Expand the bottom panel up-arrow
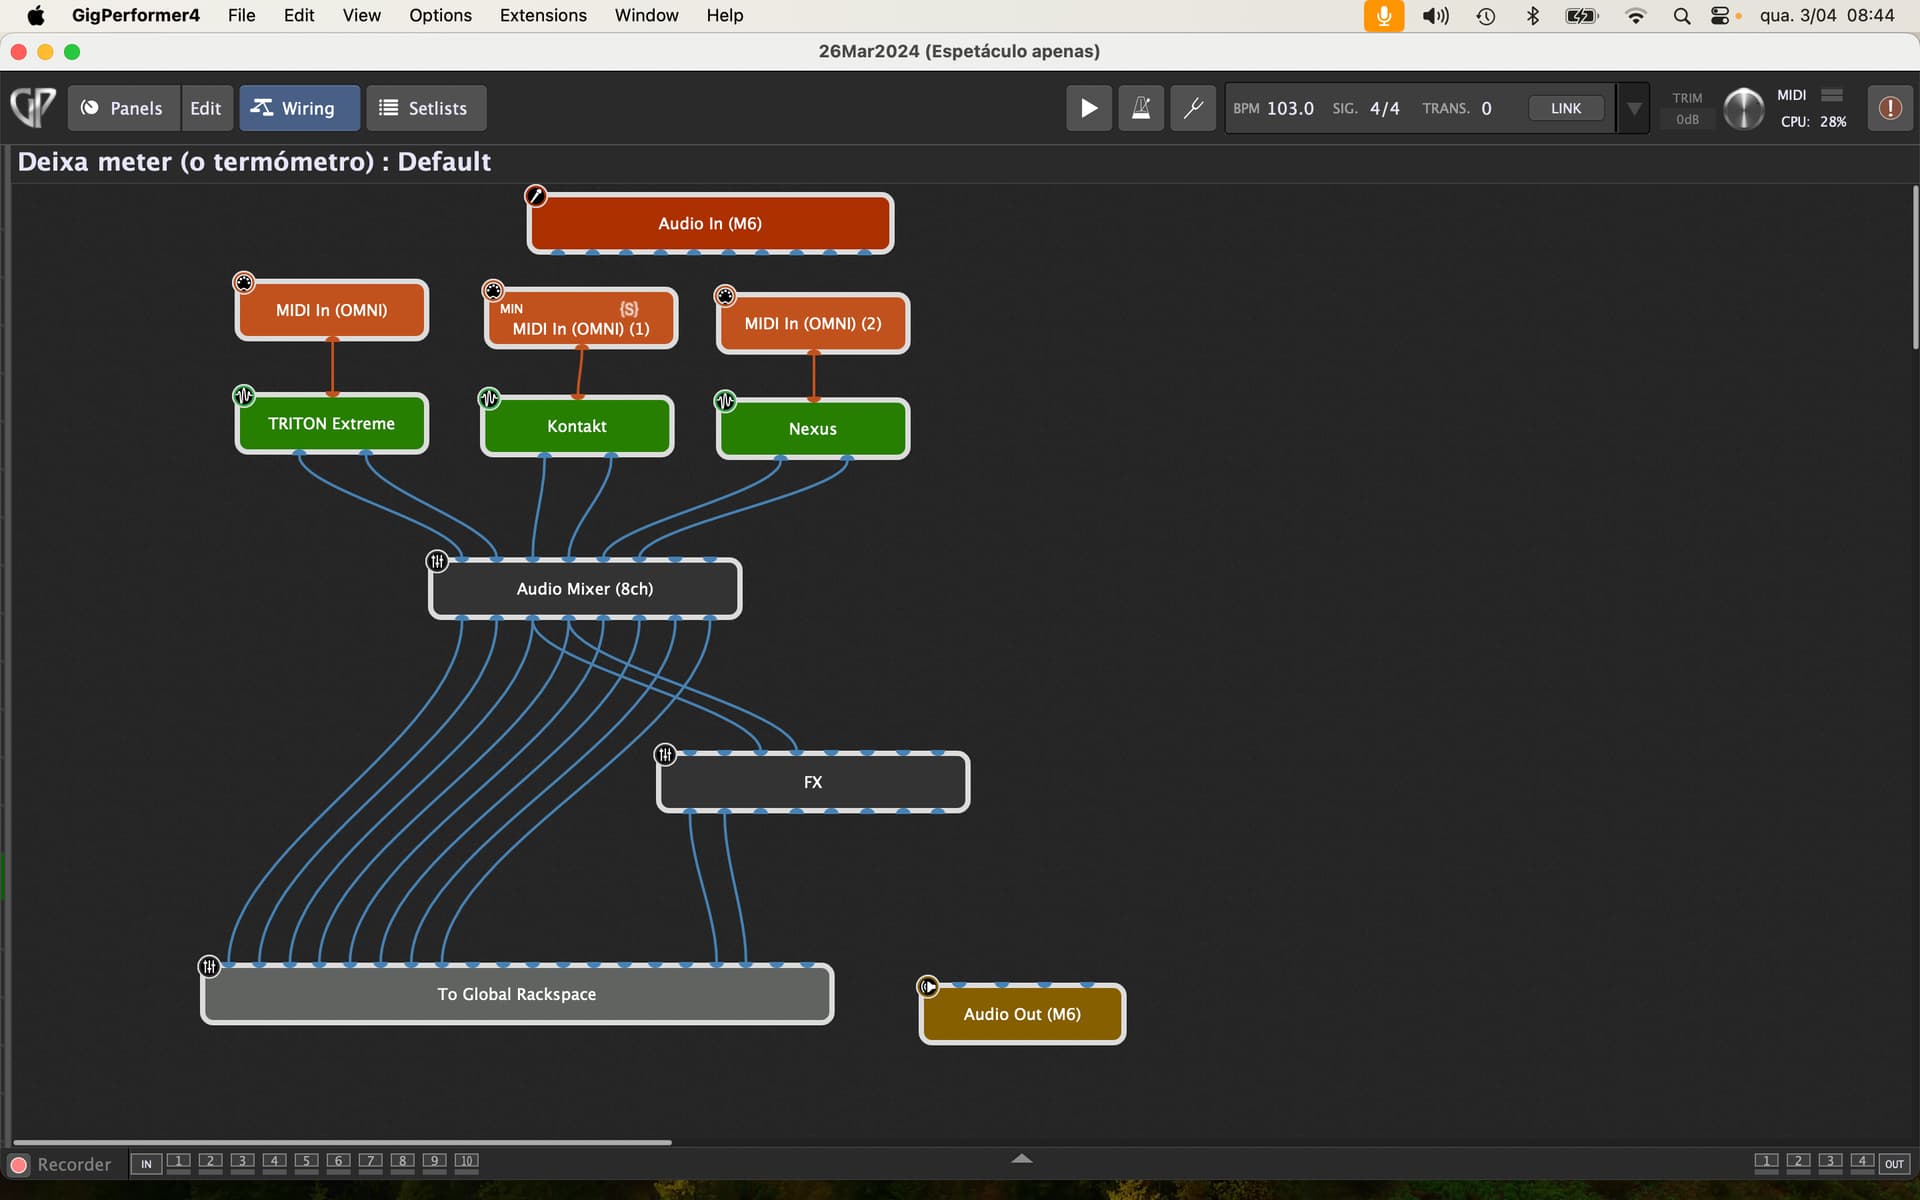This screenshot has height=1200, width=1920. (1021, 1158)
